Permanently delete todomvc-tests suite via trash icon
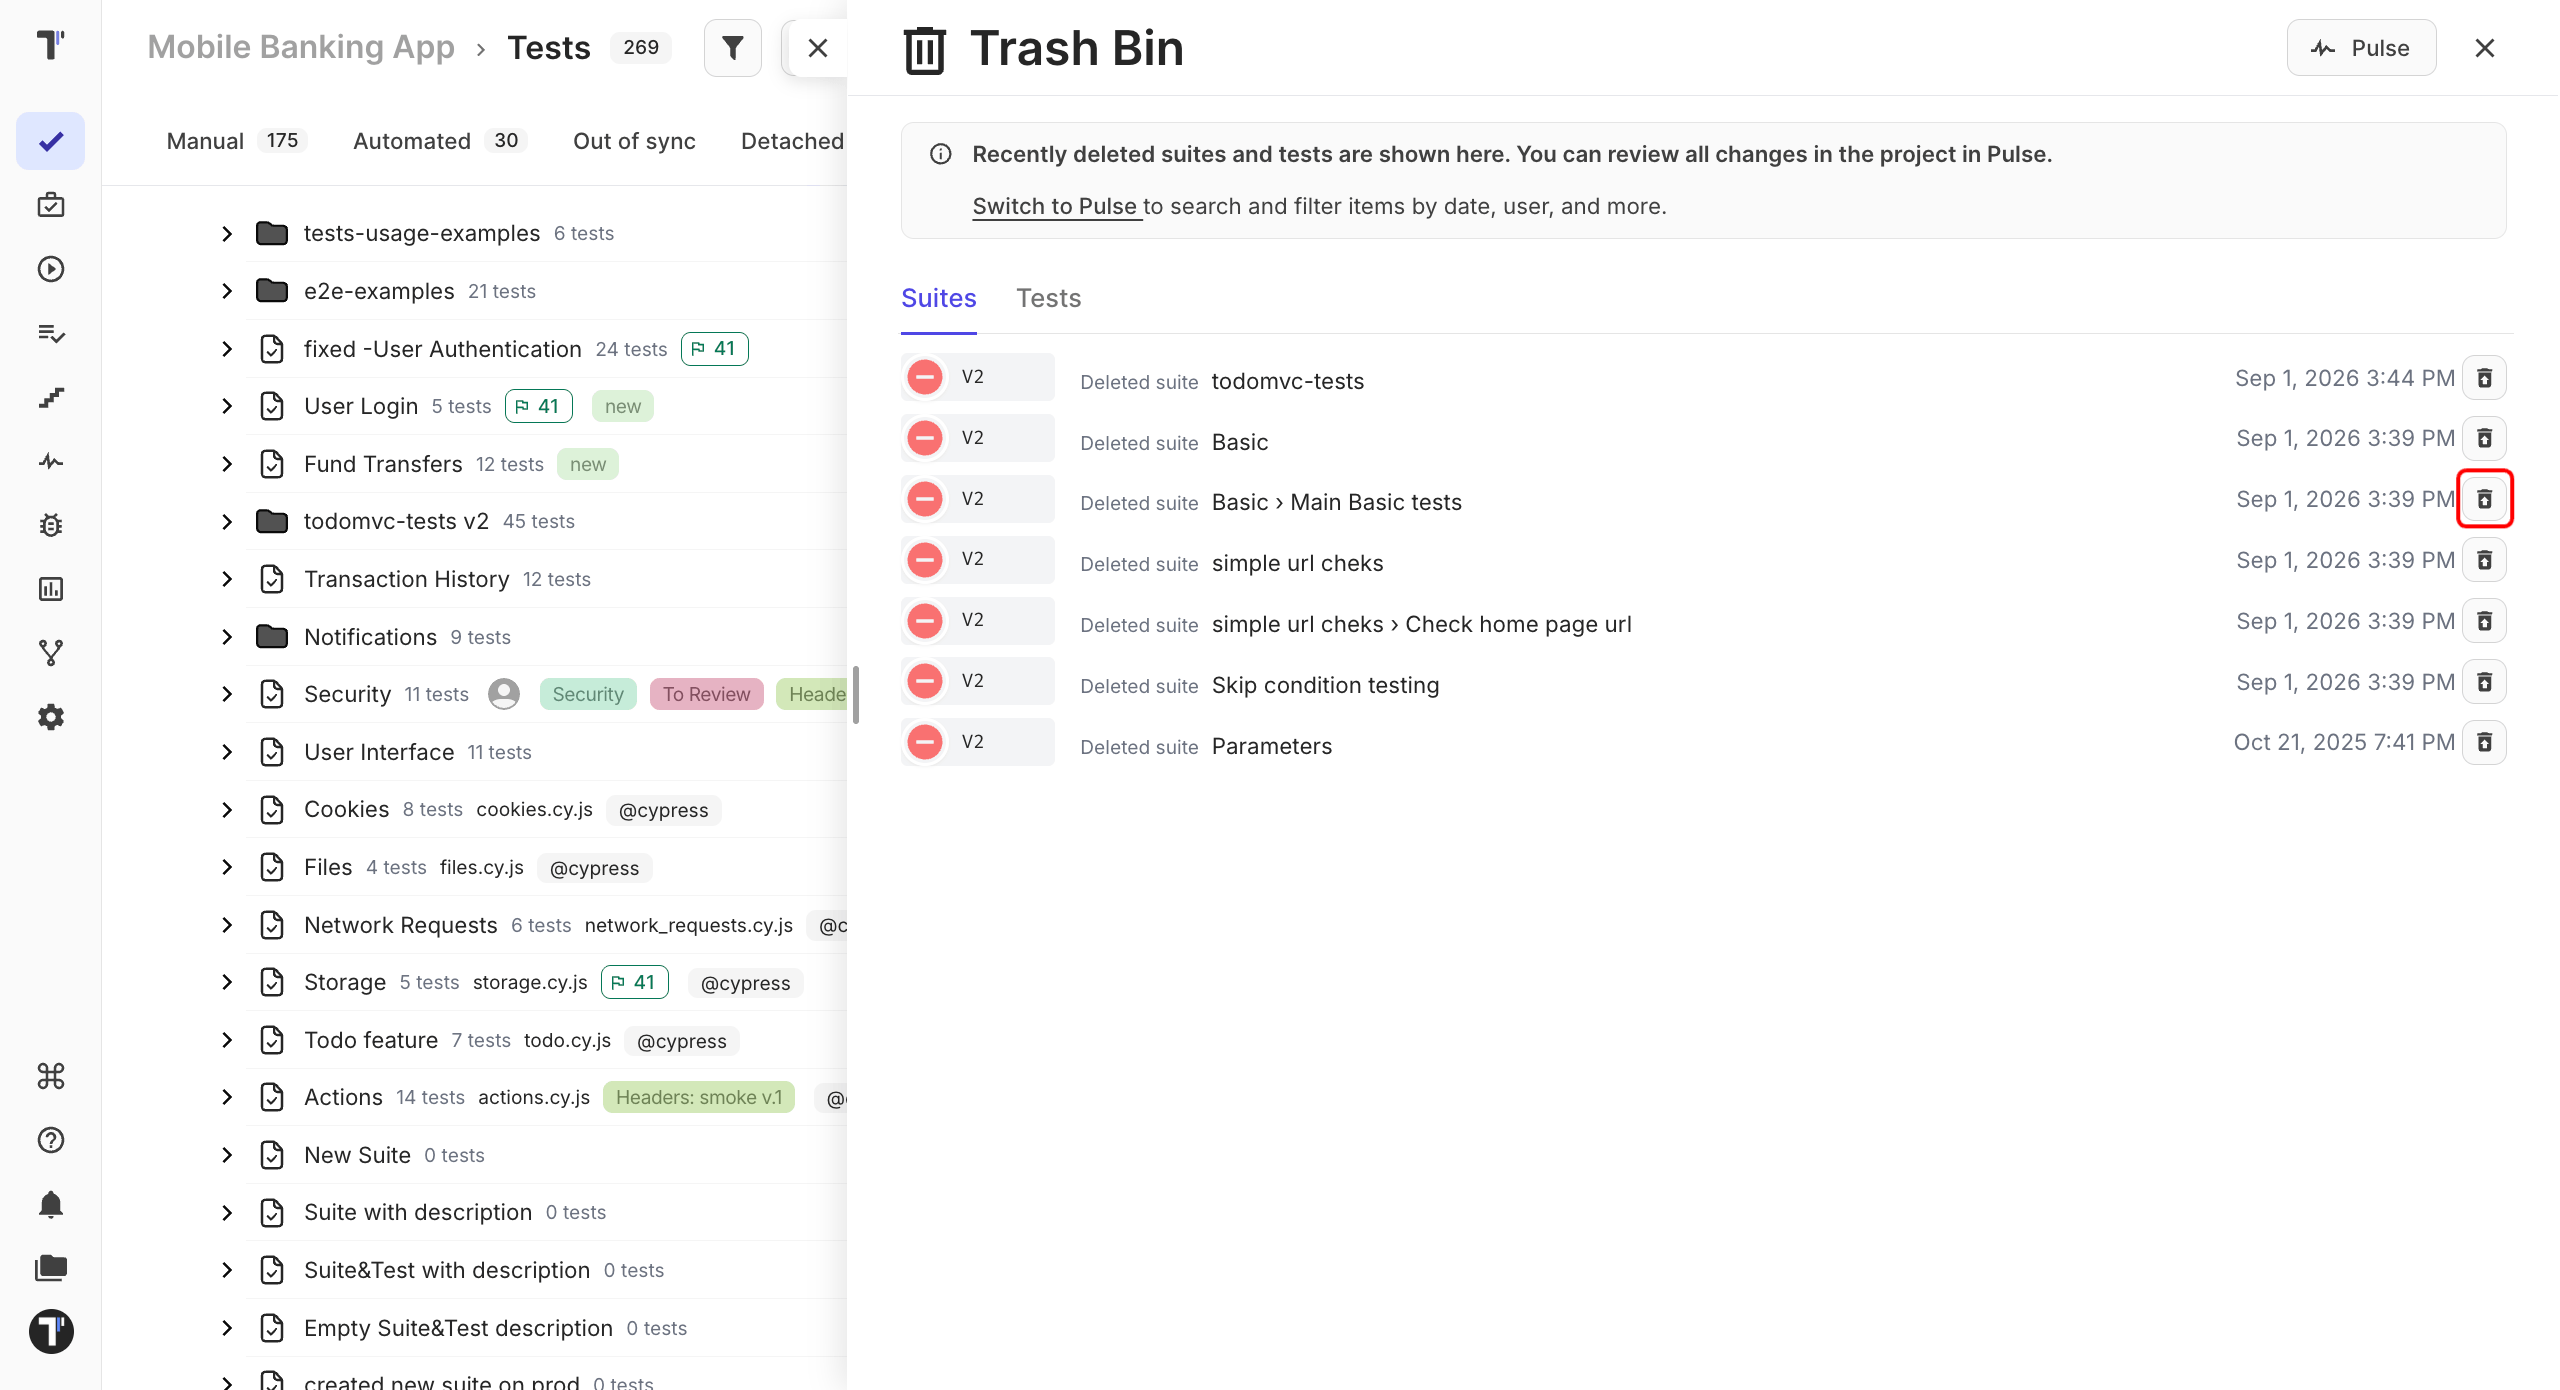This screenshot has height=1390, width=2560. pos(2484,378)
